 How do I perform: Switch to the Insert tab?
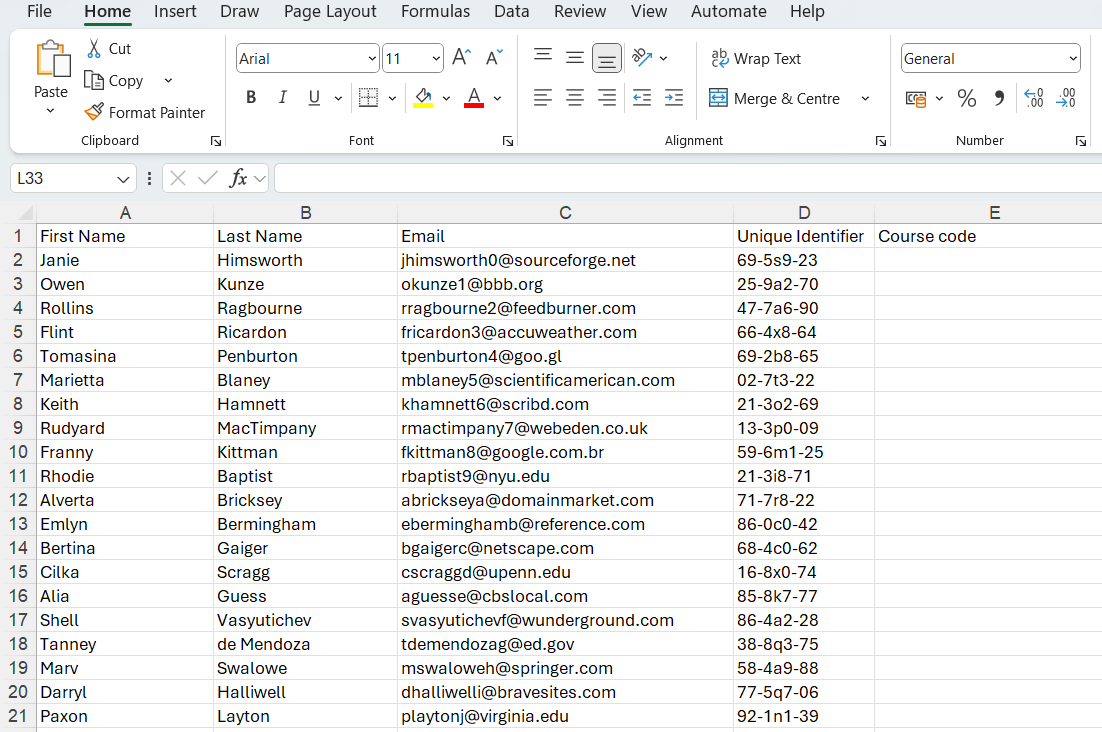click(175, 11)
